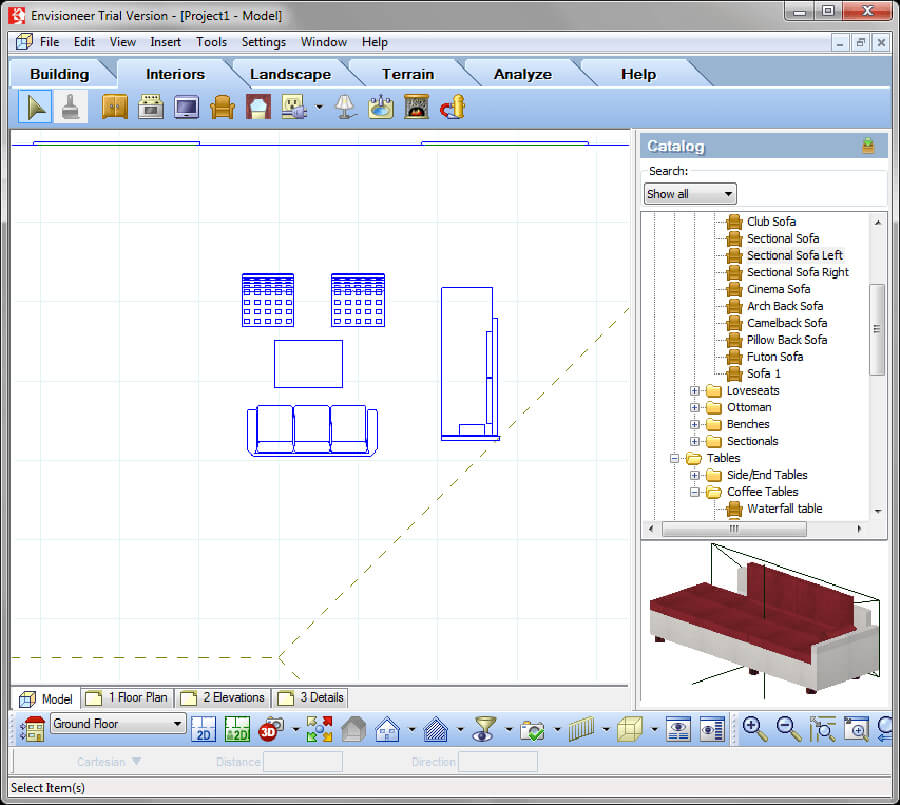The height and width of the screenshot is (805, 900).
Task: Click the funnel with eye filter icon
Action: pyautogui.click(x=484, y=729)
